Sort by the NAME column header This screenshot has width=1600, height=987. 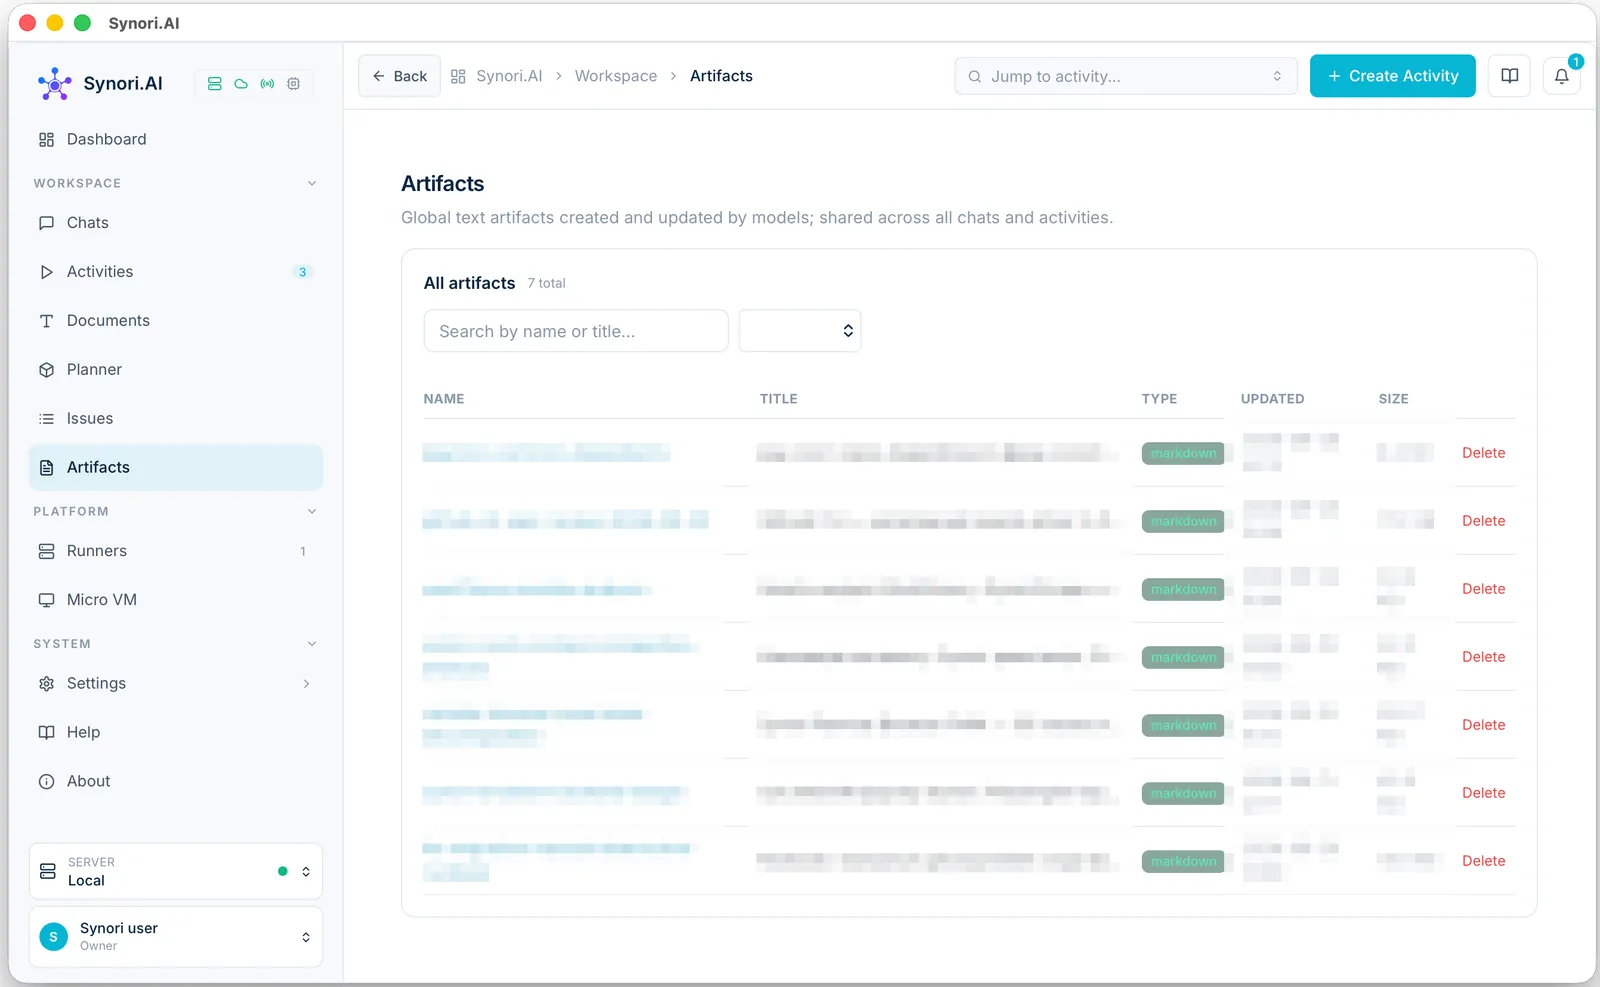coord(444,399)
